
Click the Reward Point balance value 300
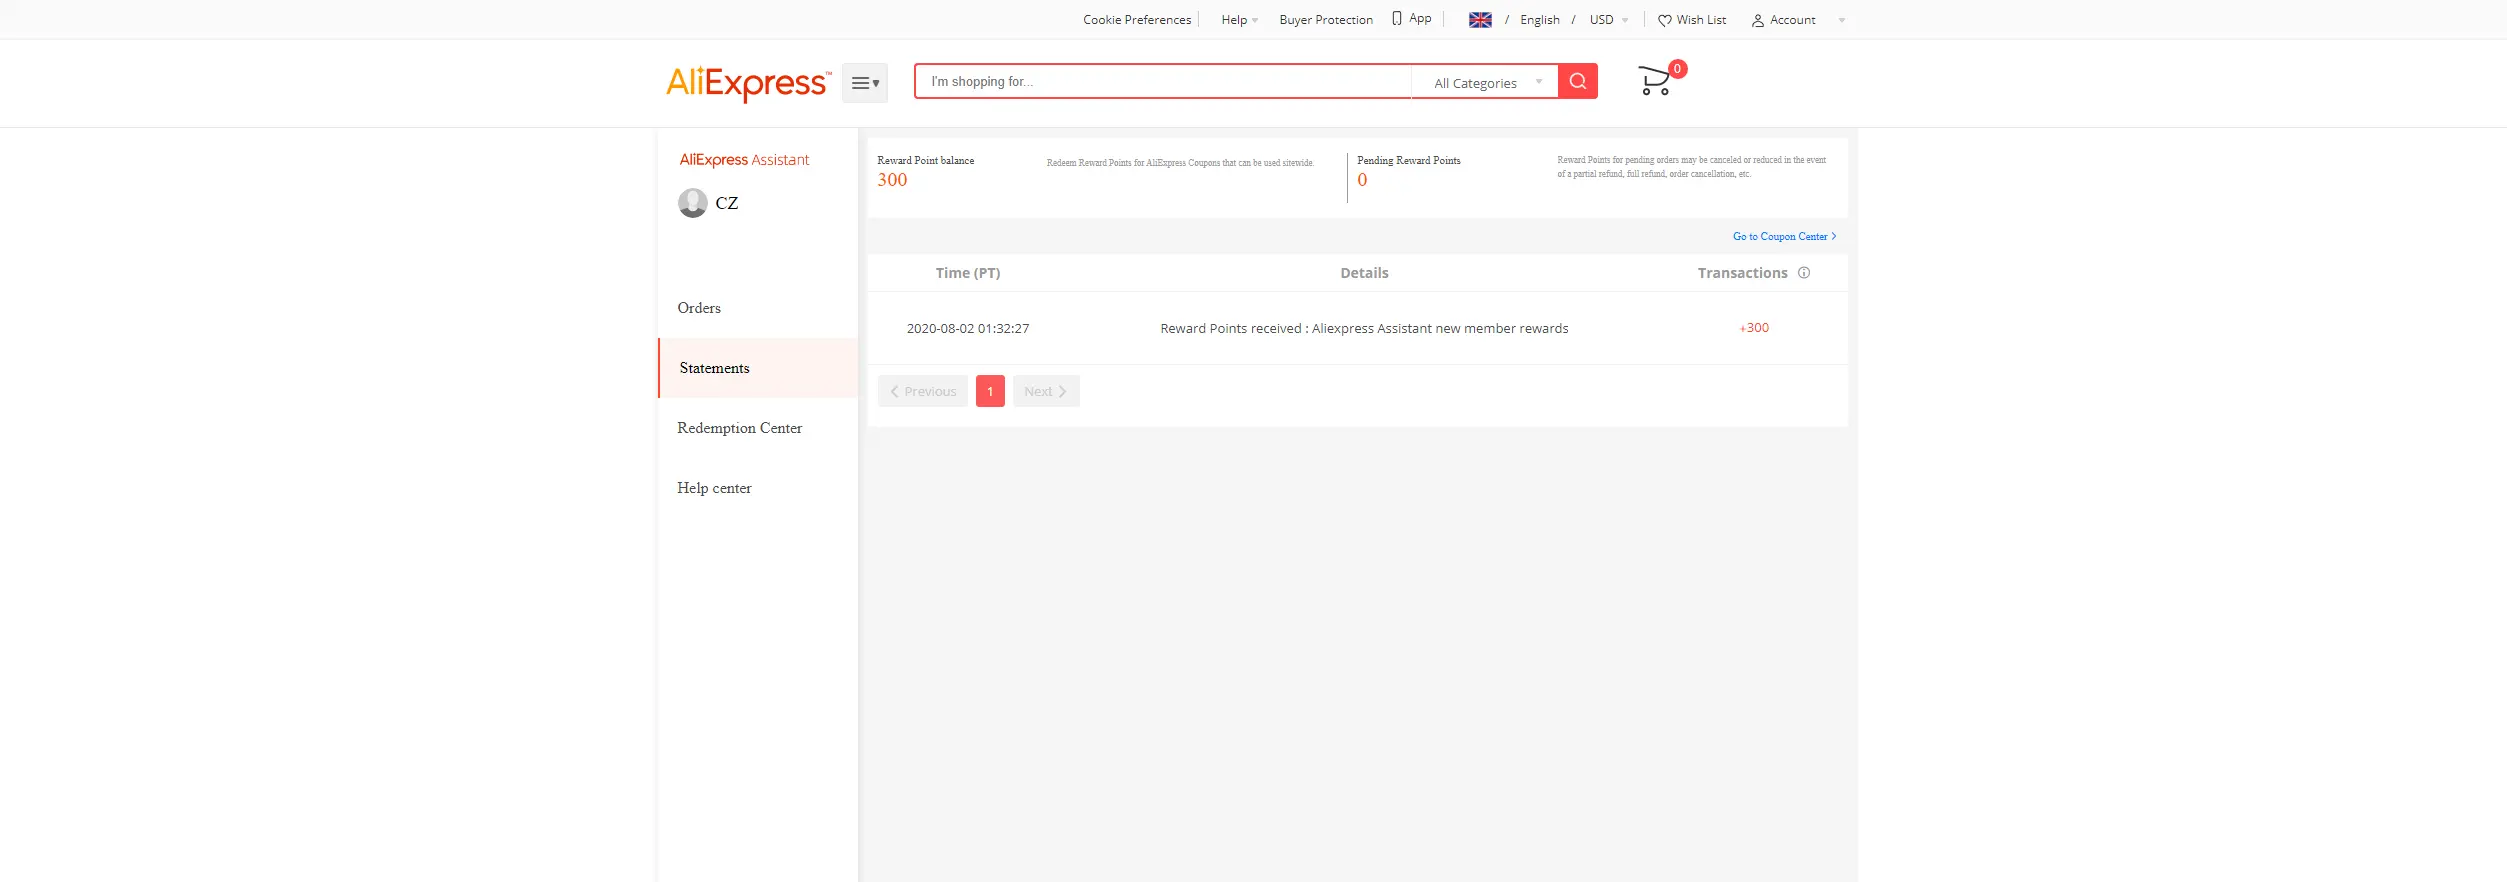coord(892,180)
